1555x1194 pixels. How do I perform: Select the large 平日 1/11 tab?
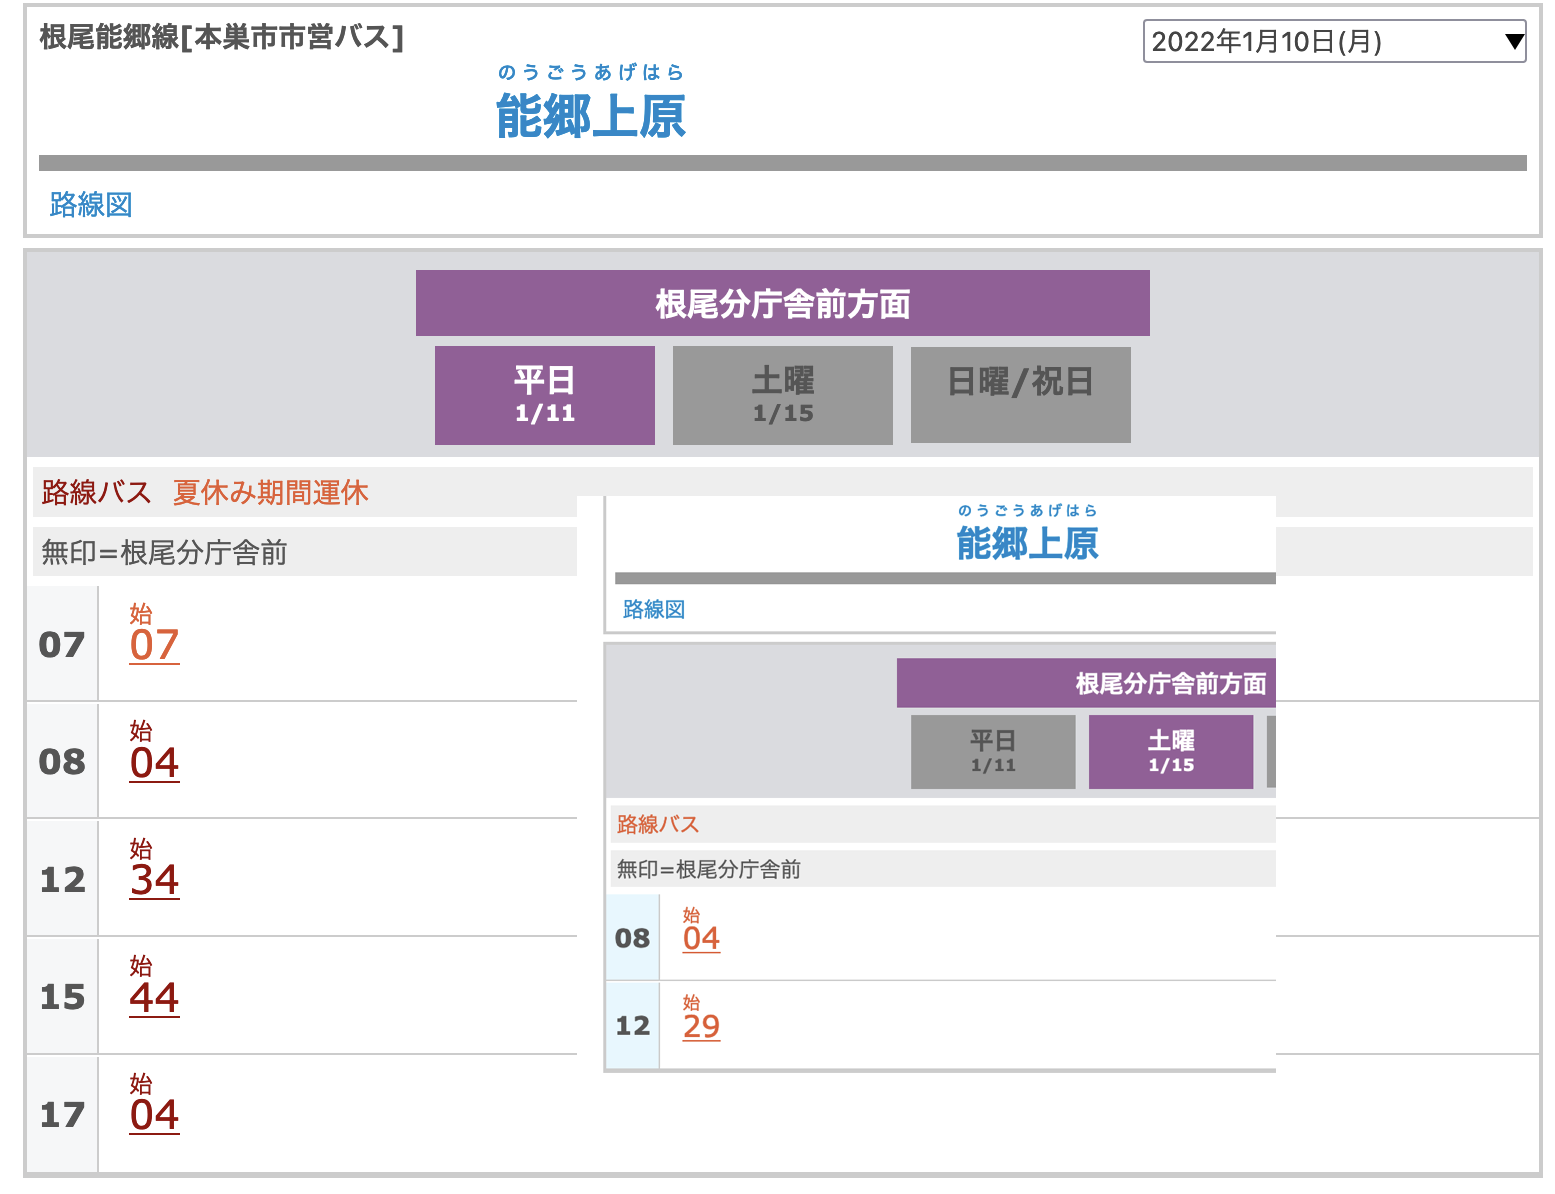(x=545, y=395)
